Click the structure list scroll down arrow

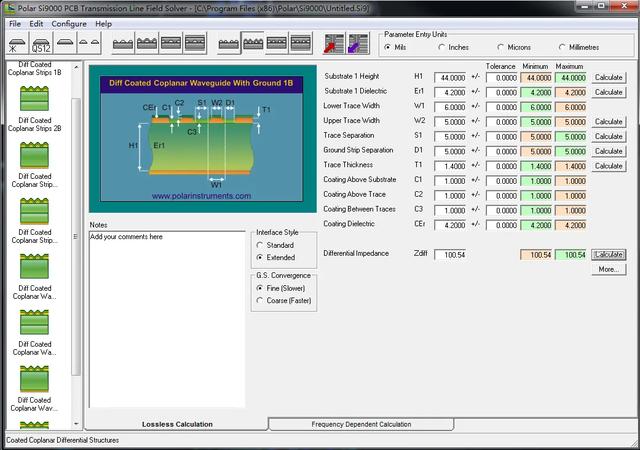point(76,423)
